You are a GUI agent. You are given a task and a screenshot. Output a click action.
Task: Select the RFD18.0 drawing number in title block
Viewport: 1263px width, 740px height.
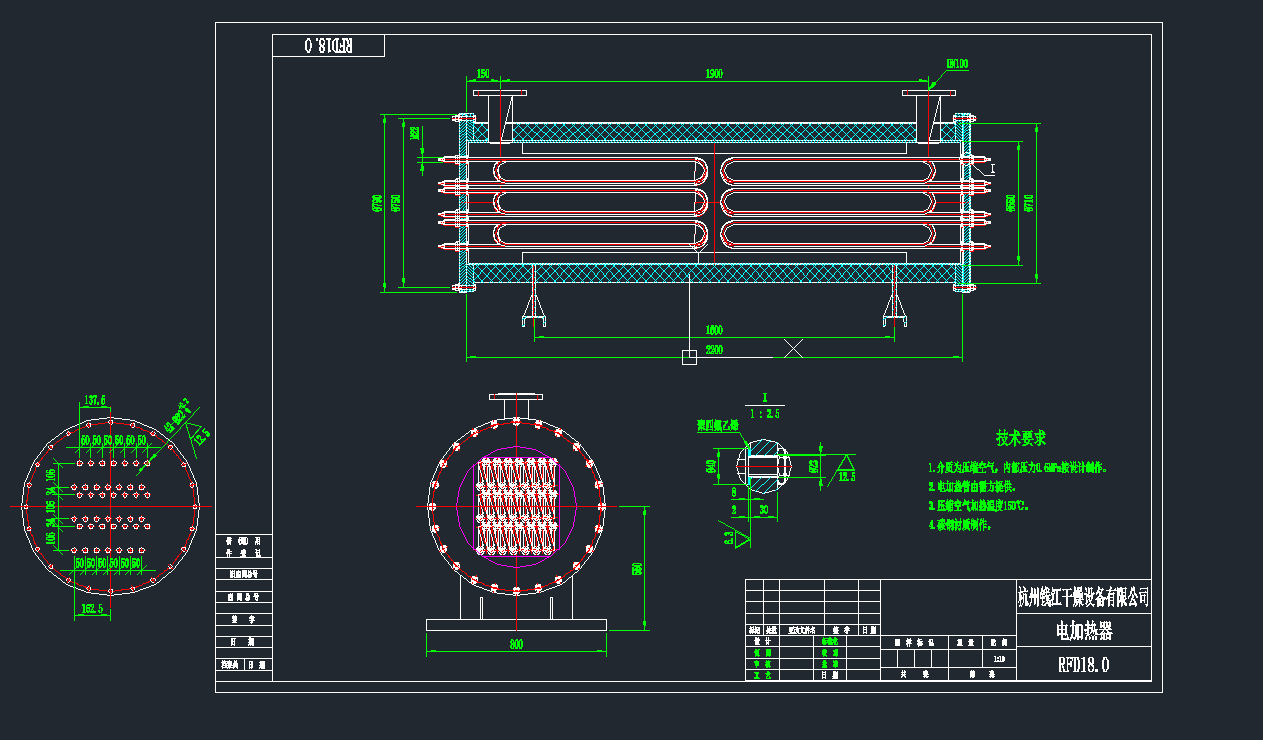pyautogui.click(x=1083, y=664)
